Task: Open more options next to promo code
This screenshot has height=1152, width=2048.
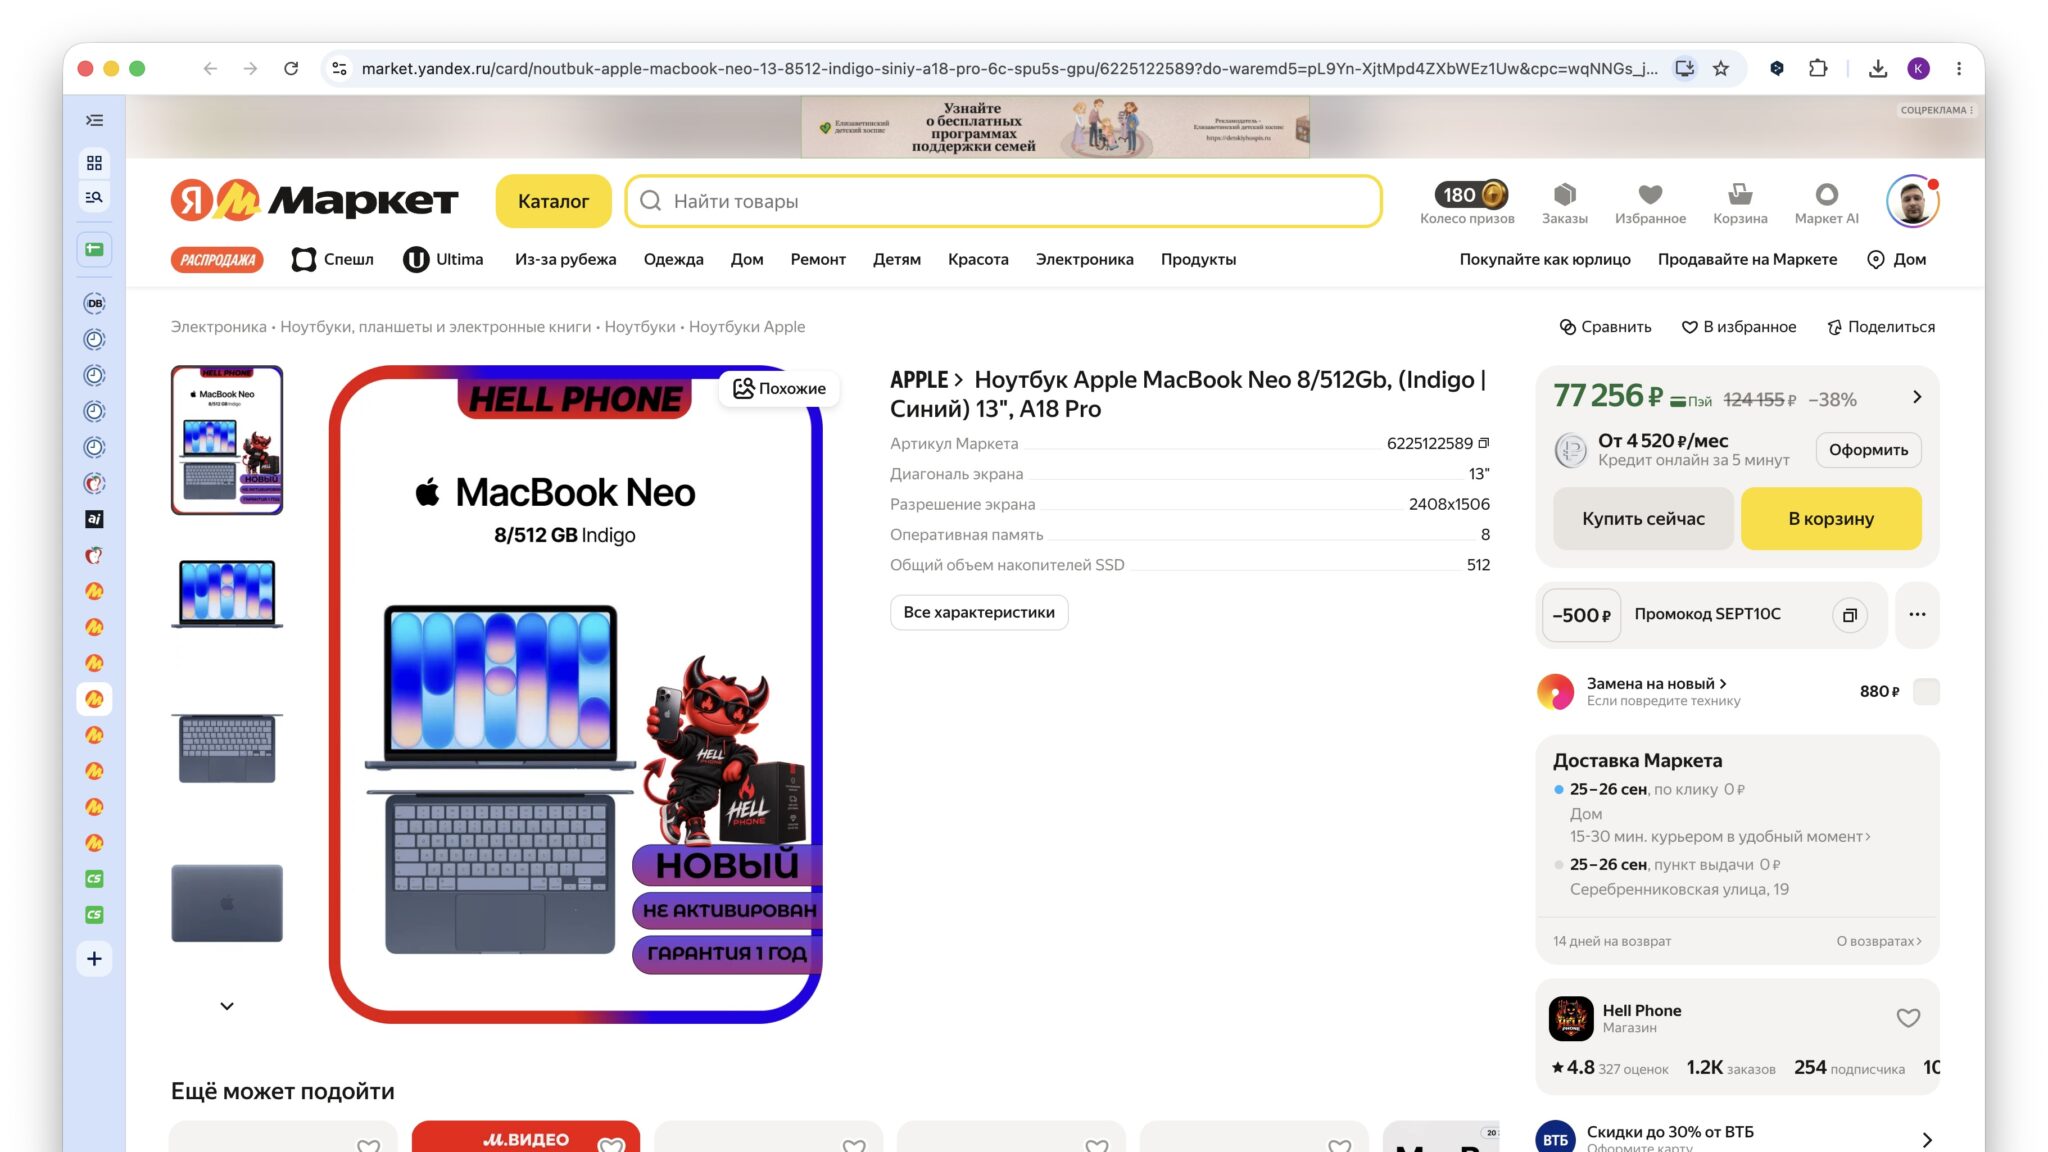Action: 1917,615
